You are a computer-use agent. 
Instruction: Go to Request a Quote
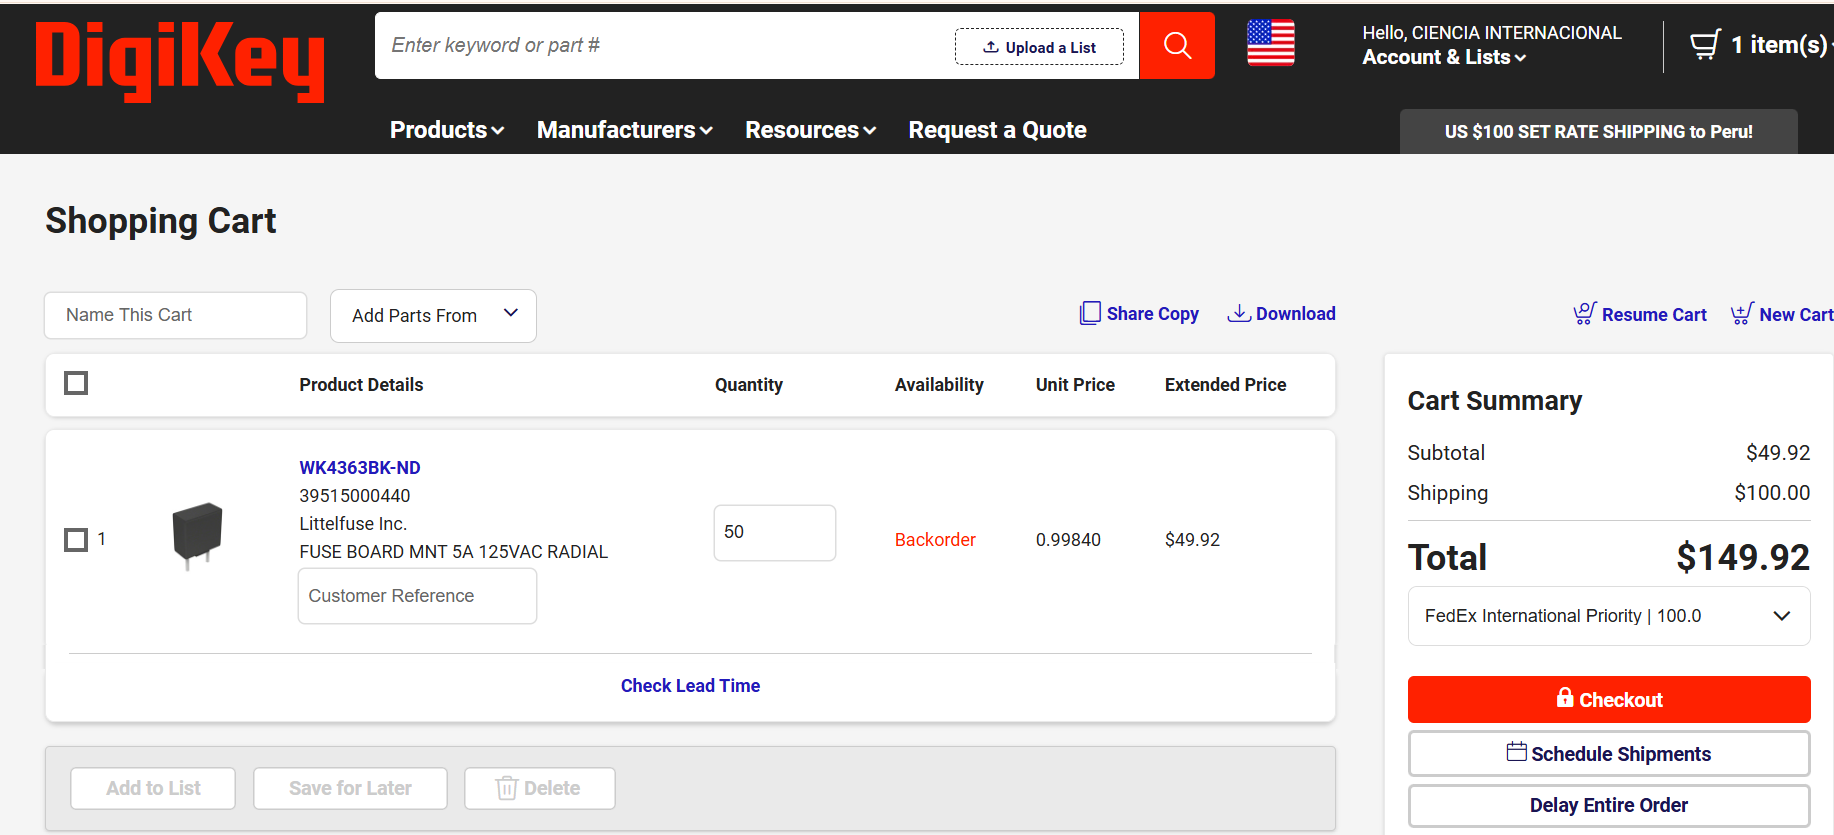click(x=997, y=130)
